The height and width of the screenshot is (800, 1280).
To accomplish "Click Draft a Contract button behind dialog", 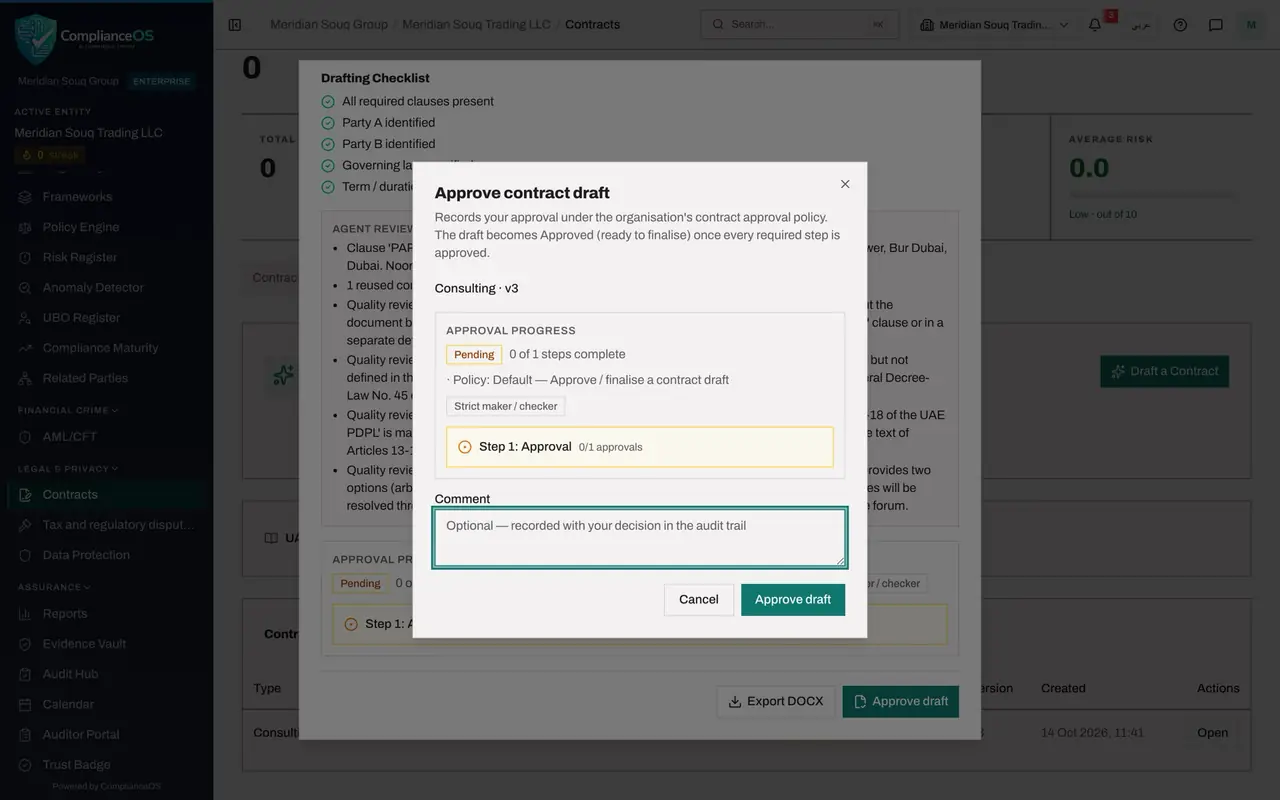I will tap(1164, 371).
